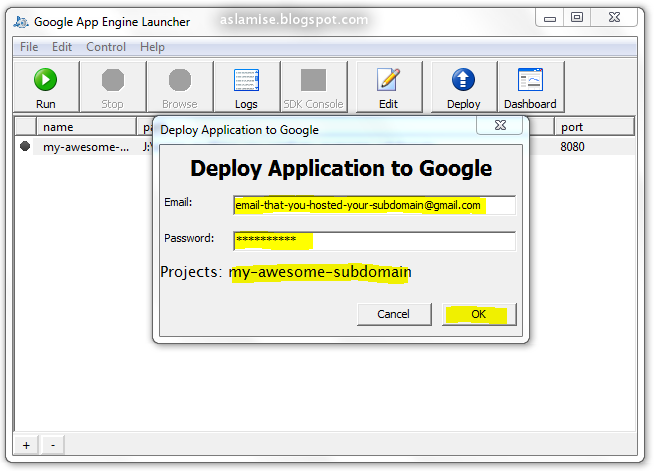Click OK in the Deploy dialog
654x471 pixels.
tap(479, 314)
